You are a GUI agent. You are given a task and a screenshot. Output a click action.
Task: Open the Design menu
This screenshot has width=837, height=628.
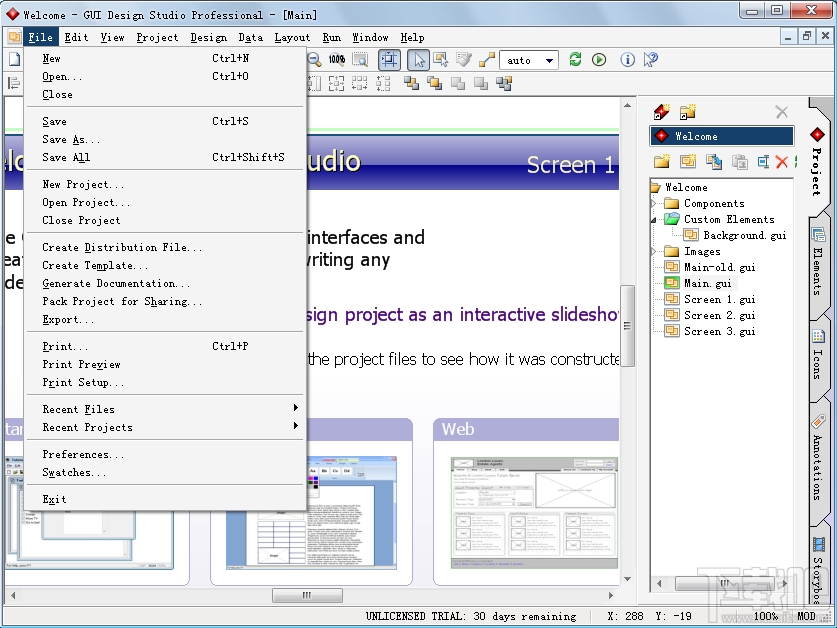[x=208, y=37]
